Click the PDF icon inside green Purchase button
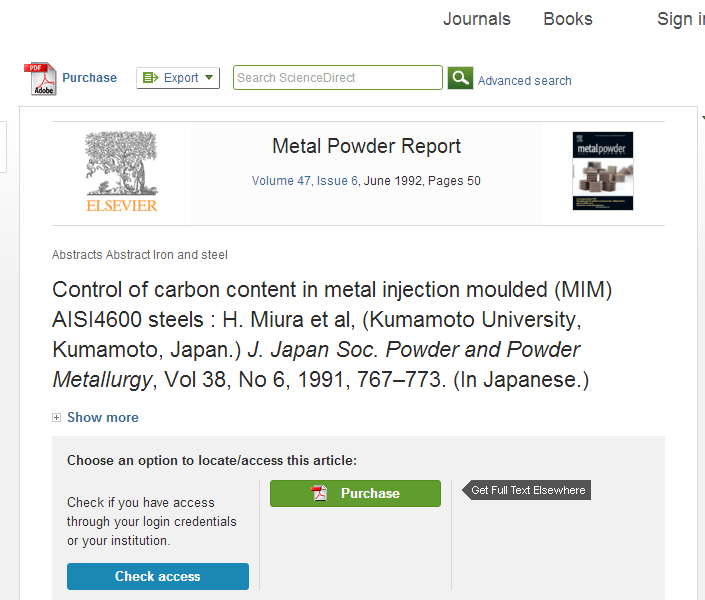705x600 pixels. click(x=320, y=493)
